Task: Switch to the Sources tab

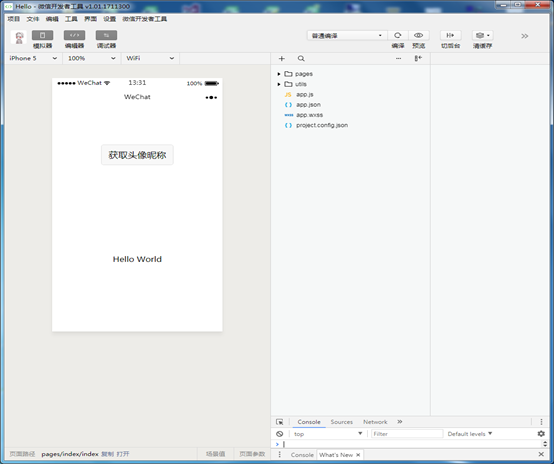Action: (x=342, y=422)
